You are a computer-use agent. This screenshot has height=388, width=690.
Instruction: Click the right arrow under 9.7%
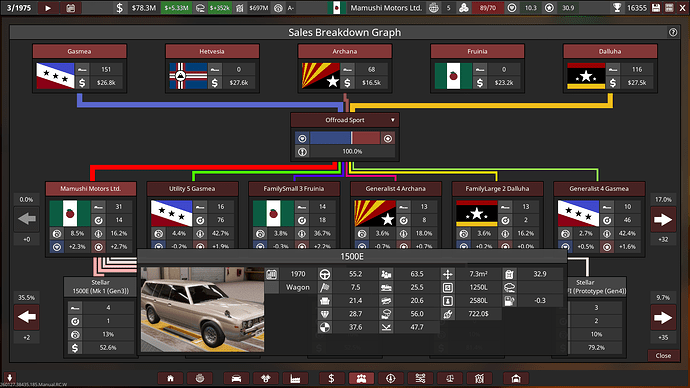coord(663,318)
